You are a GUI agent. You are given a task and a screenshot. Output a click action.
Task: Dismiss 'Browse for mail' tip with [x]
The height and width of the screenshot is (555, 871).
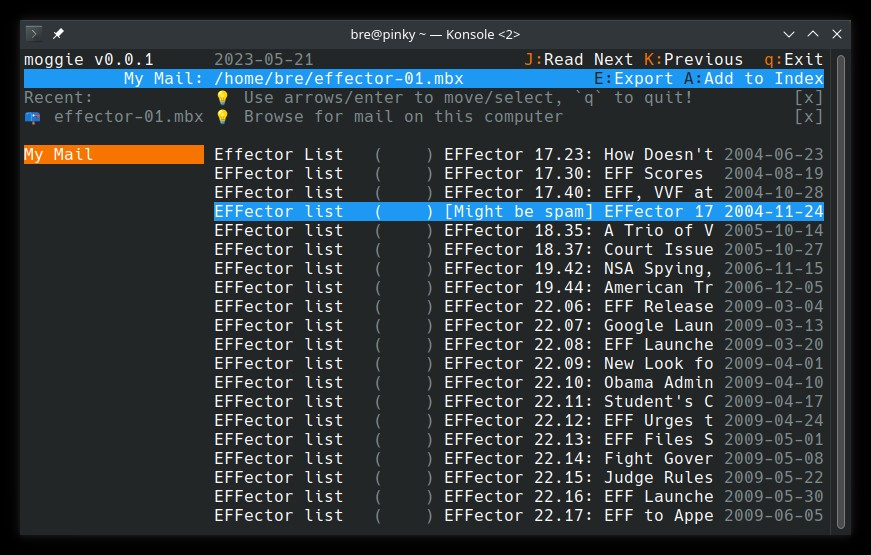(x=808, y=117)
